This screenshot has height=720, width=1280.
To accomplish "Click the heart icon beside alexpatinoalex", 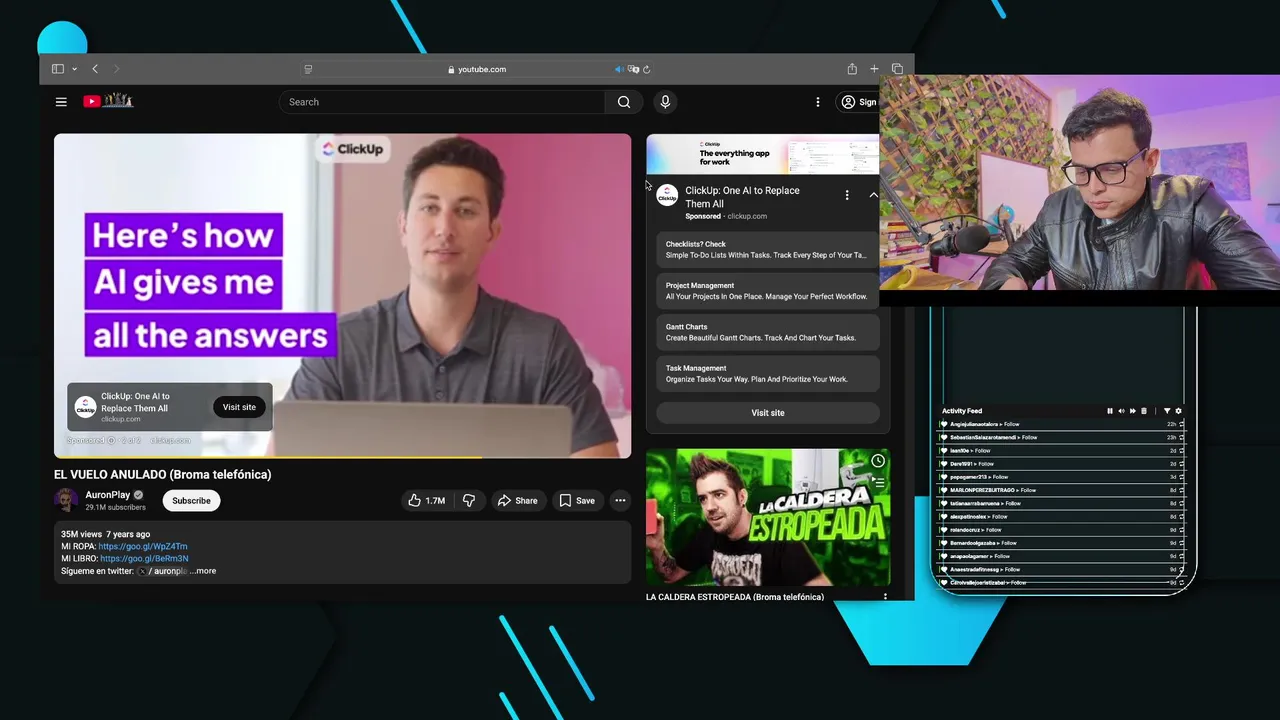I will [x=943, y=516].
